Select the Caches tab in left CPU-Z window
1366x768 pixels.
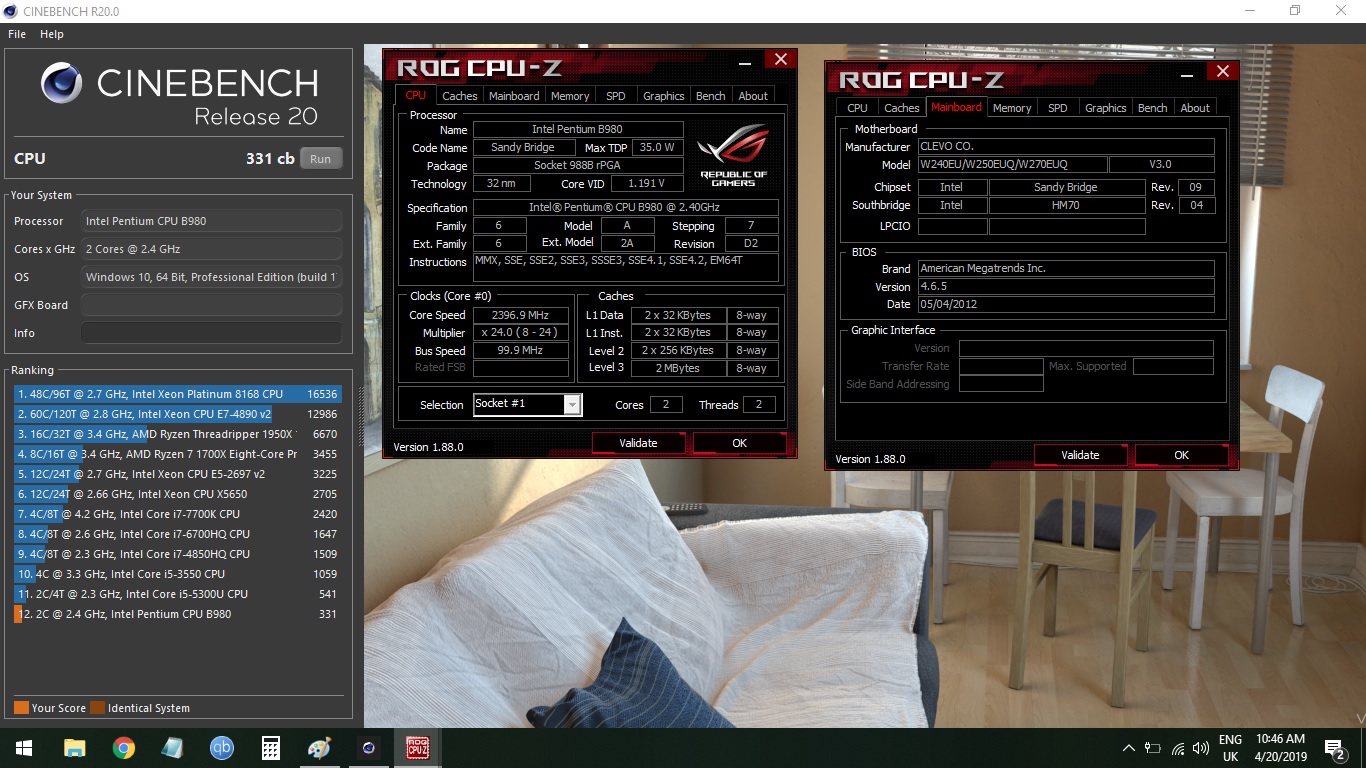tap(459, 96)
